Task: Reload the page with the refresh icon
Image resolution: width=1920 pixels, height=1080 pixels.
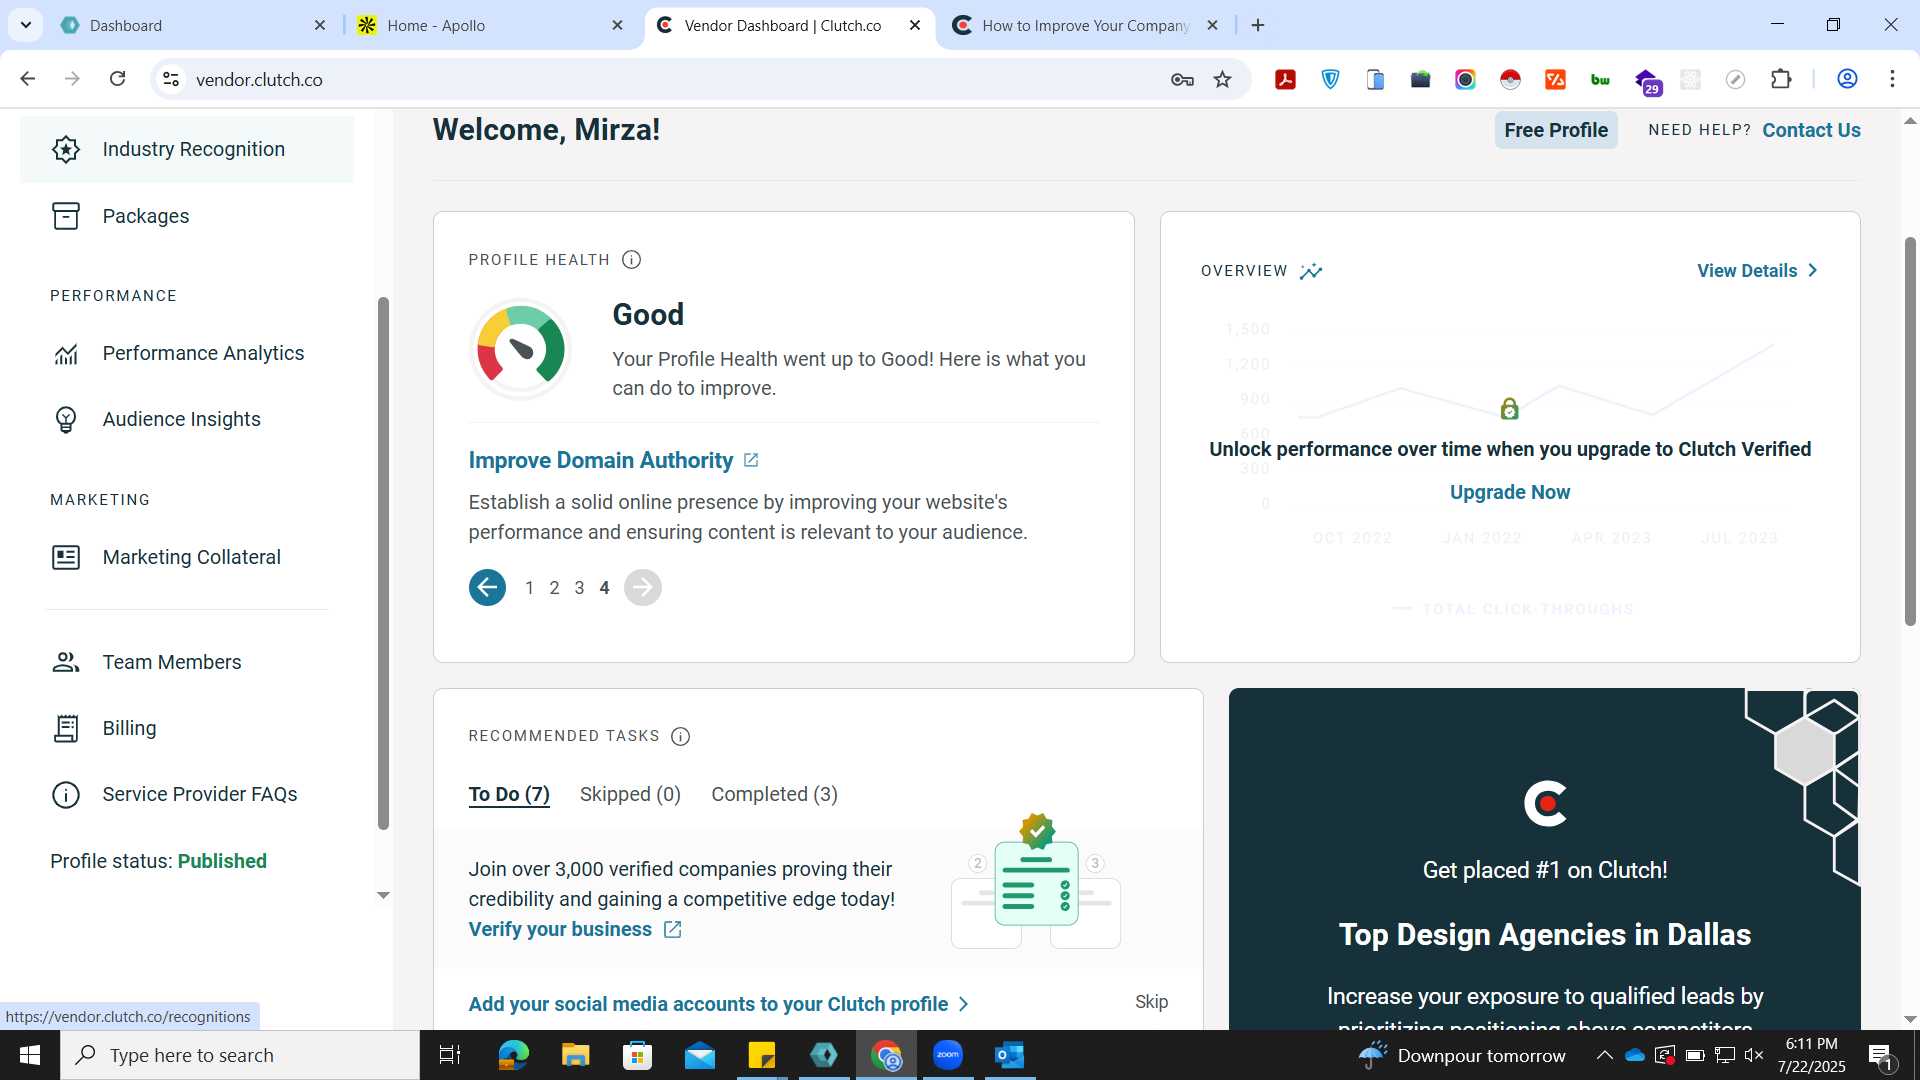Action: tap(117, 79)
